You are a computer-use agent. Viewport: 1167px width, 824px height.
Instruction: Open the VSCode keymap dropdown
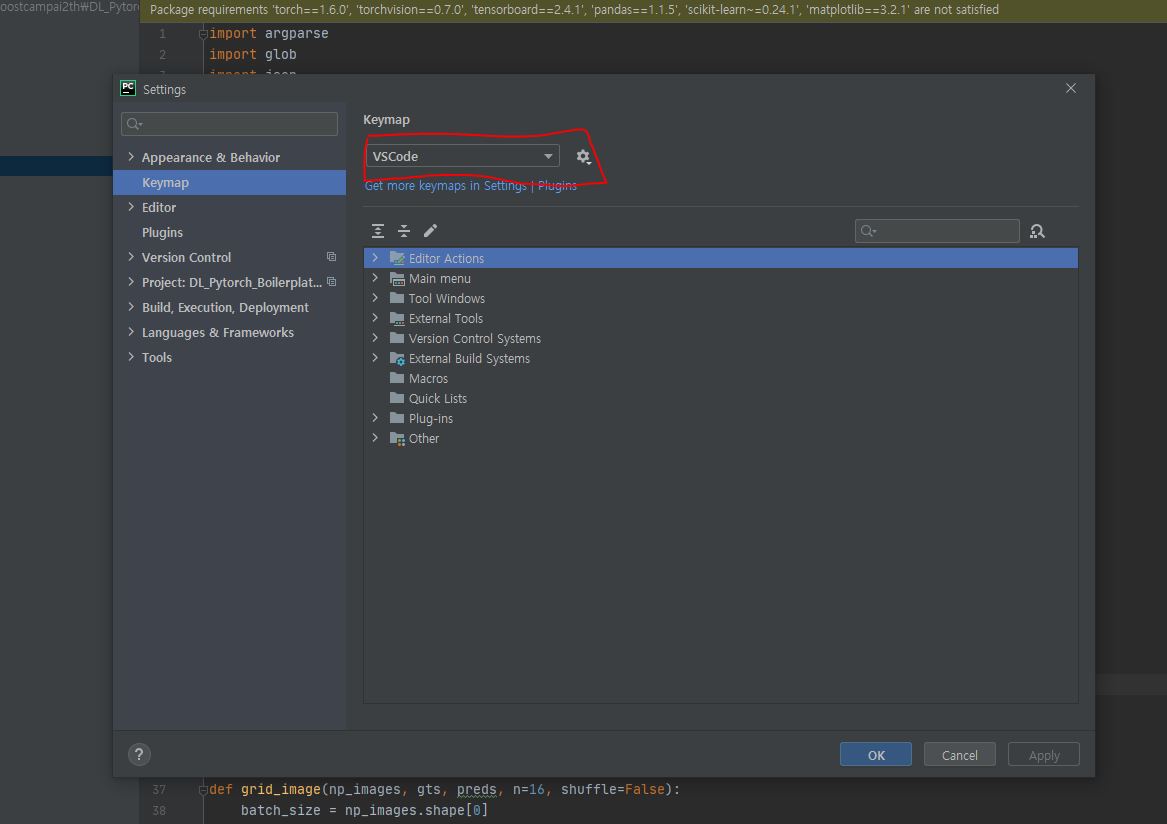(462, 156)
